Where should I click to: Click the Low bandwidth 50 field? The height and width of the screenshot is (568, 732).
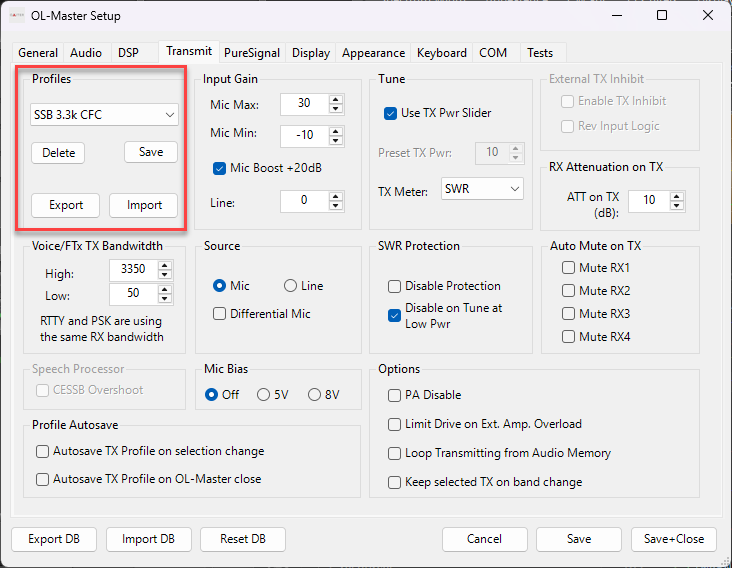coord(134,294)
